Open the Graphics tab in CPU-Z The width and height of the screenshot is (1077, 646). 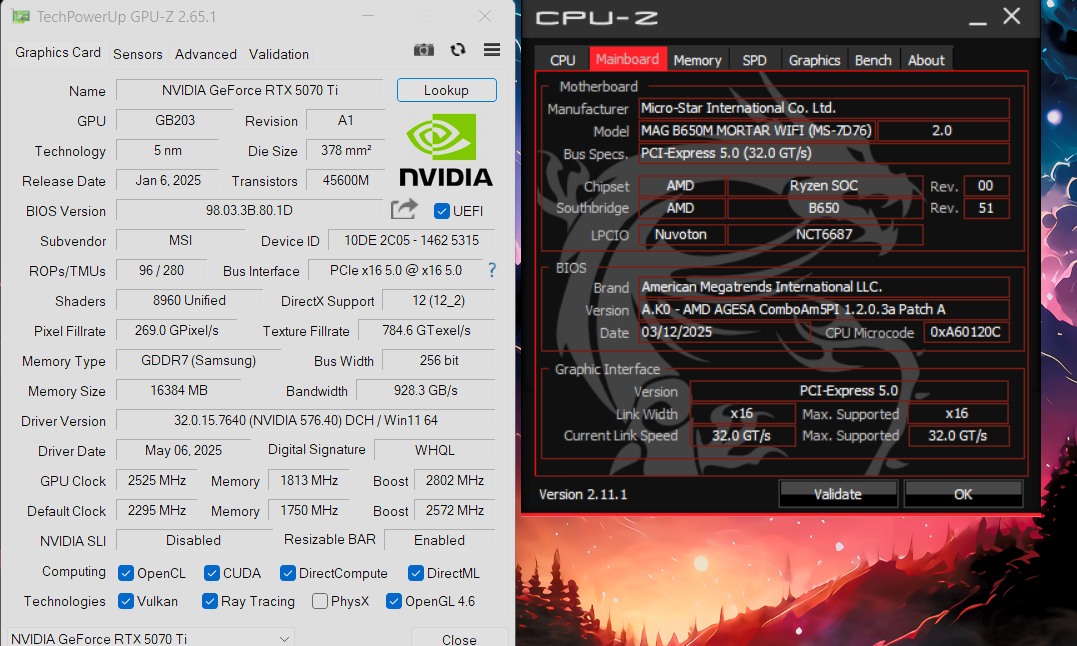(814, 60)
